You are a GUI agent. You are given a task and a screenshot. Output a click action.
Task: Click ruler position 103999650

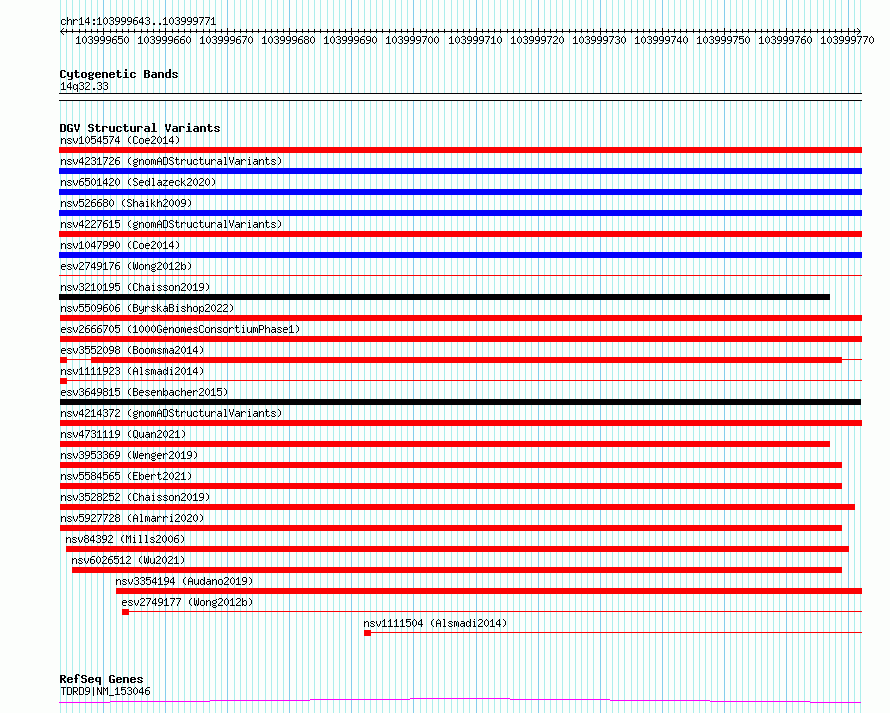coord(102,40)
